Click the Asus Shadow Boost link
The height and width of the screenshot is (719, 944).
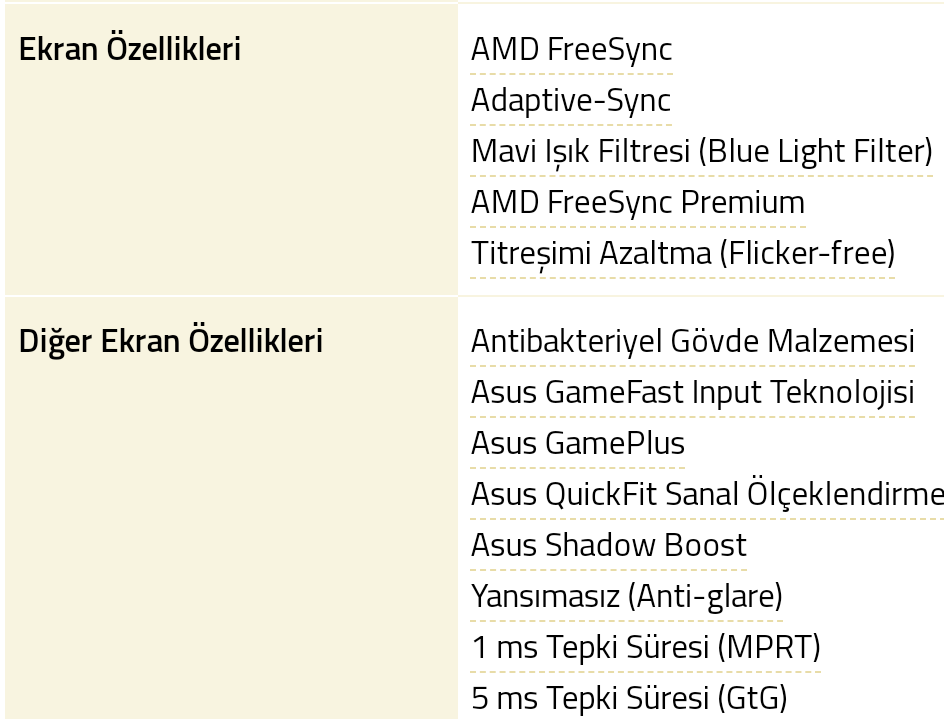tap(609, 545)
